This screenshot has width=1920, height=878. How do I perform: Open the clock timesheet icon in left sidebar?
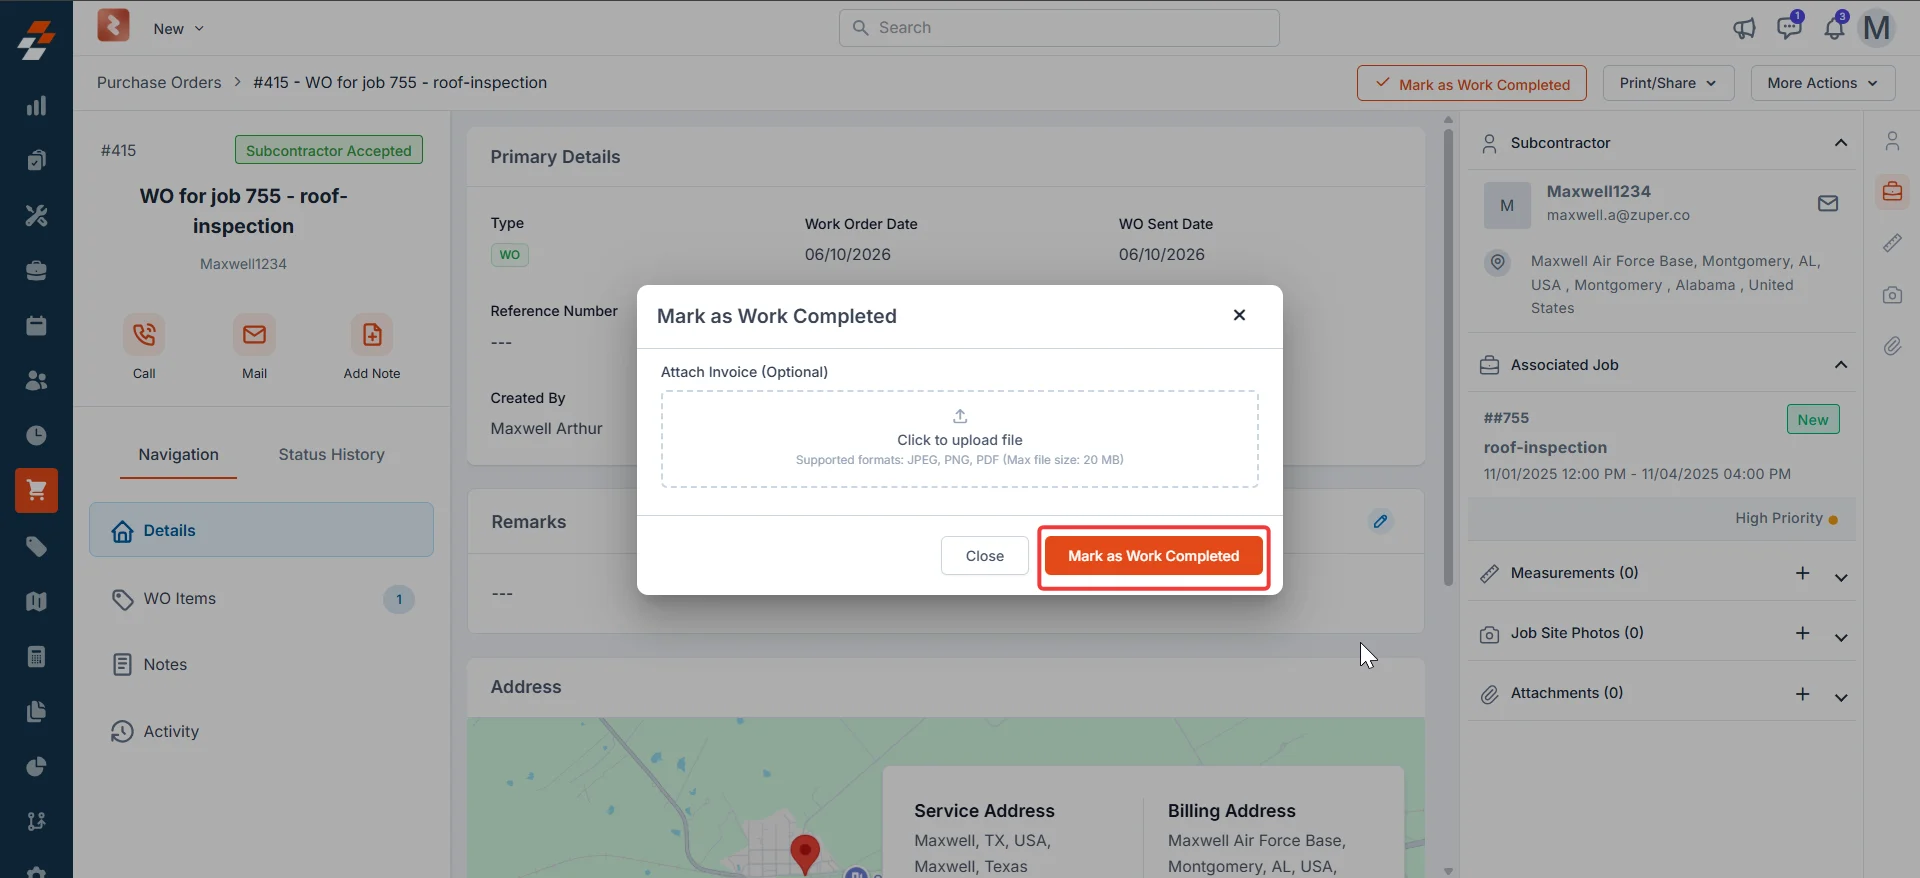[x=36, y=435]
